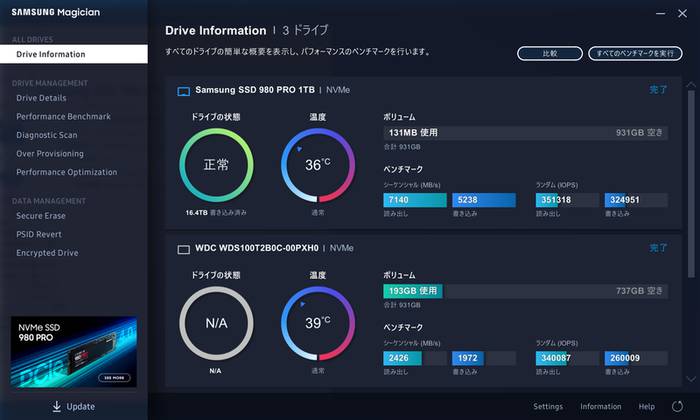The height and width of the screenshot is (420, 700).
Task: Open Drive Details
Action: pos(41,98)
